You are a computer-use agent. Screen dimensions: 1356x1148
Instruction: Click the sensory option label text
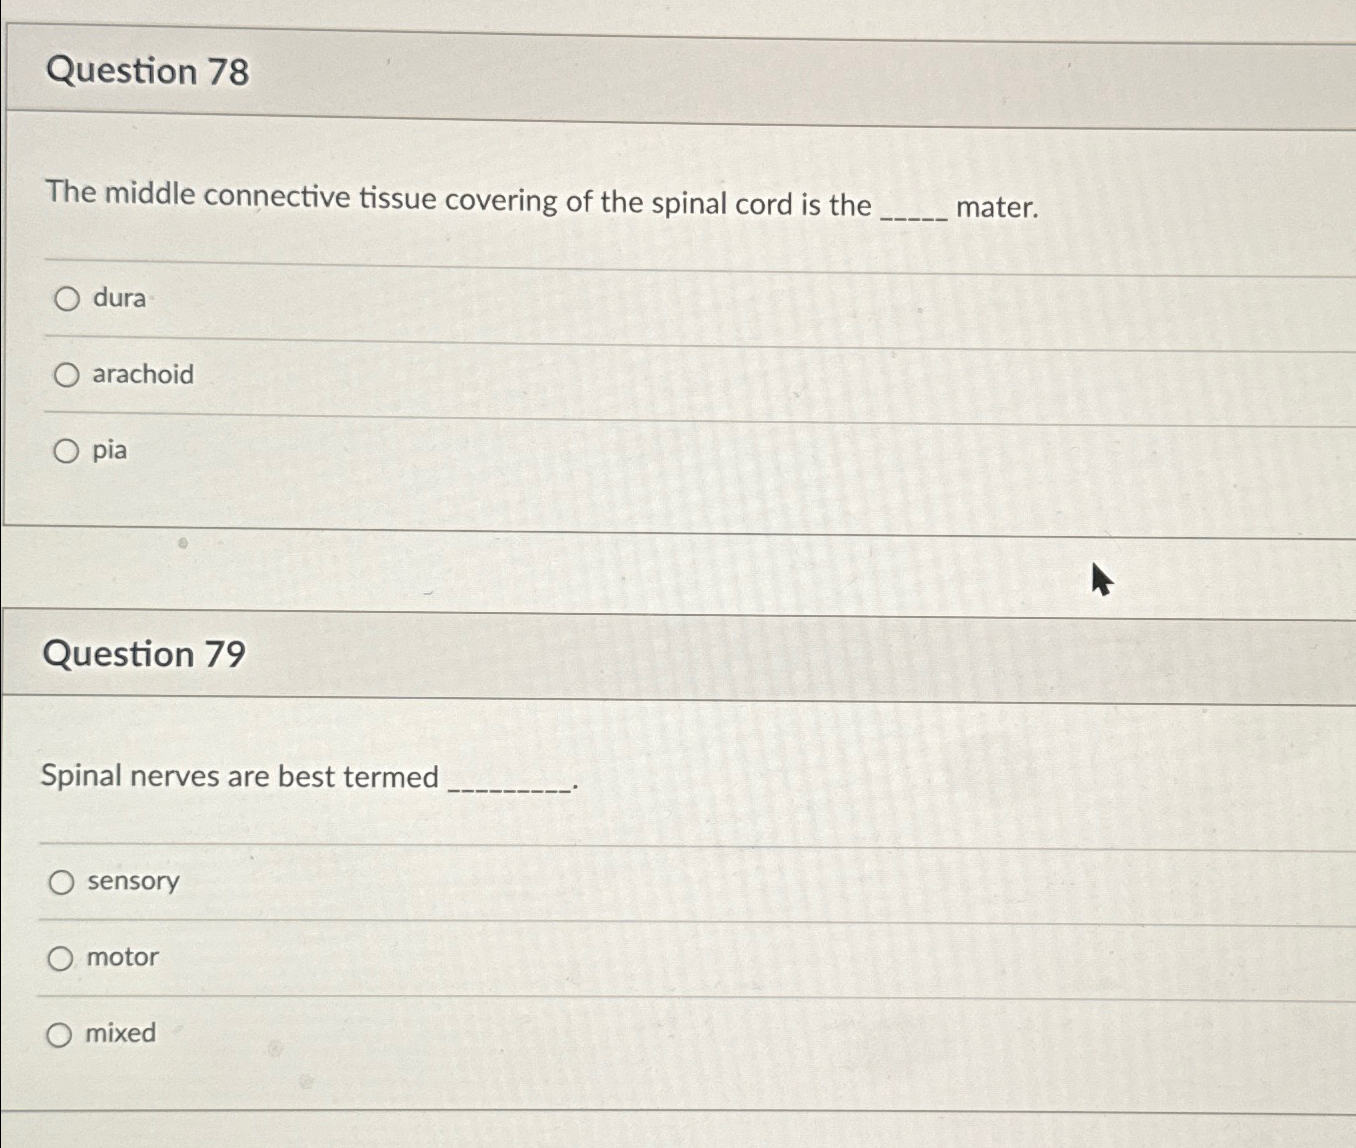132,881
